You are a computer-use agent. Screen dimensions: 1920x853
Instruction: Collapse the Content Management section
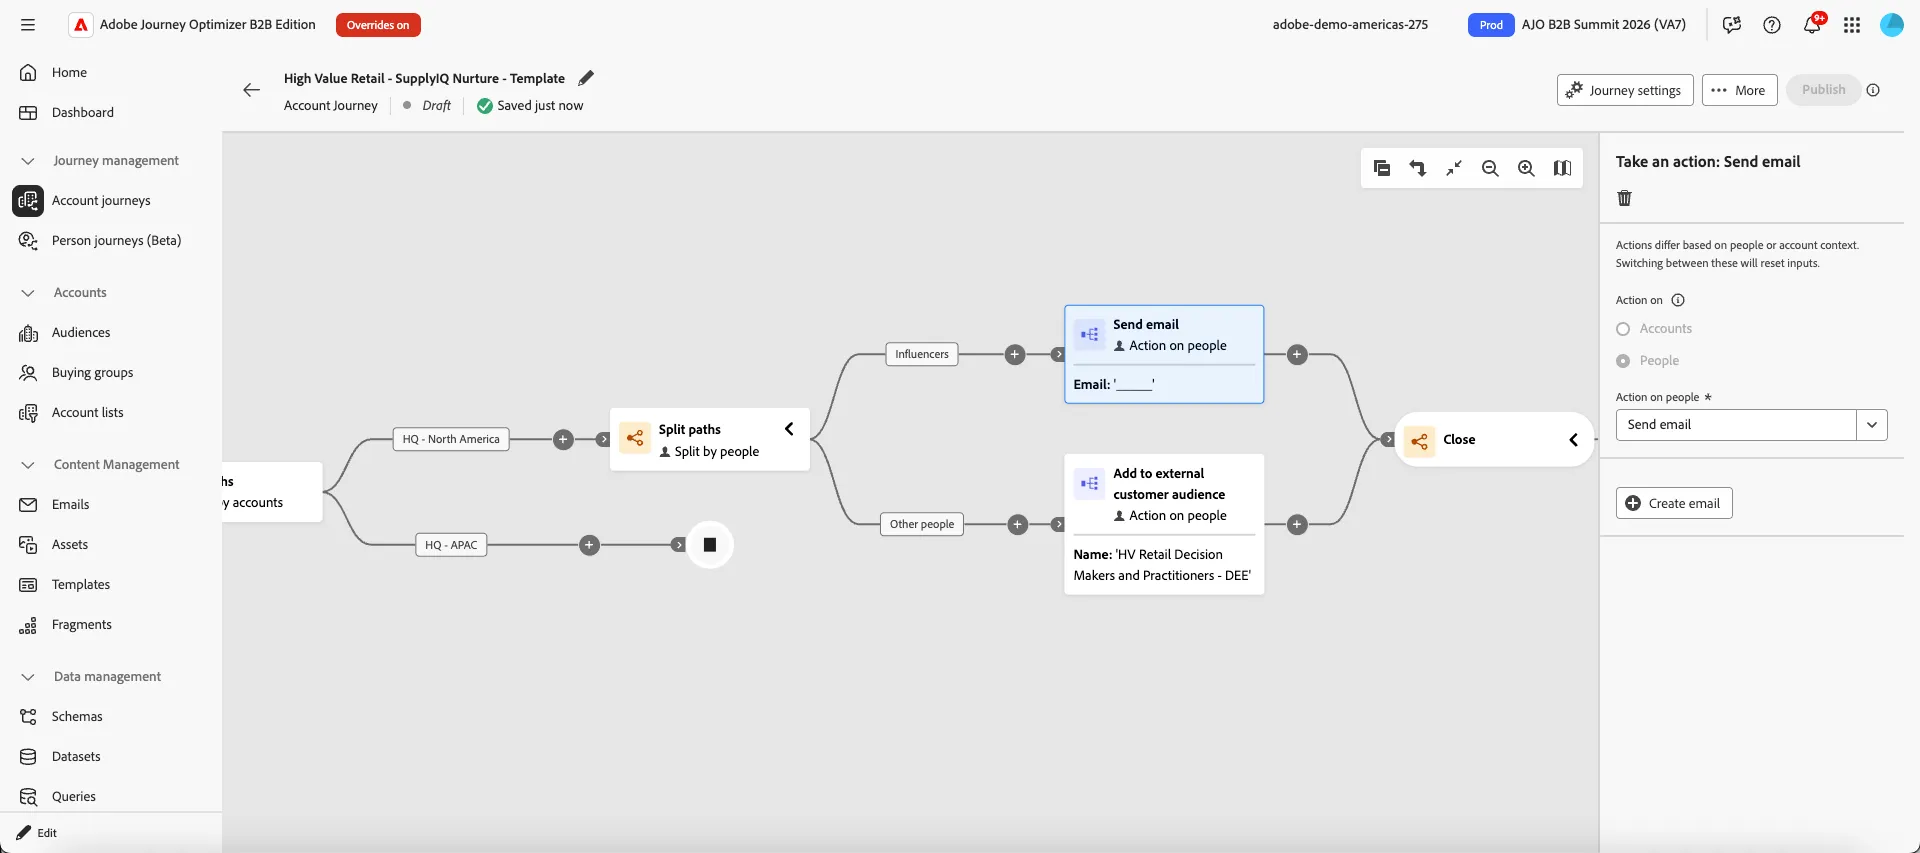(28, 465)
